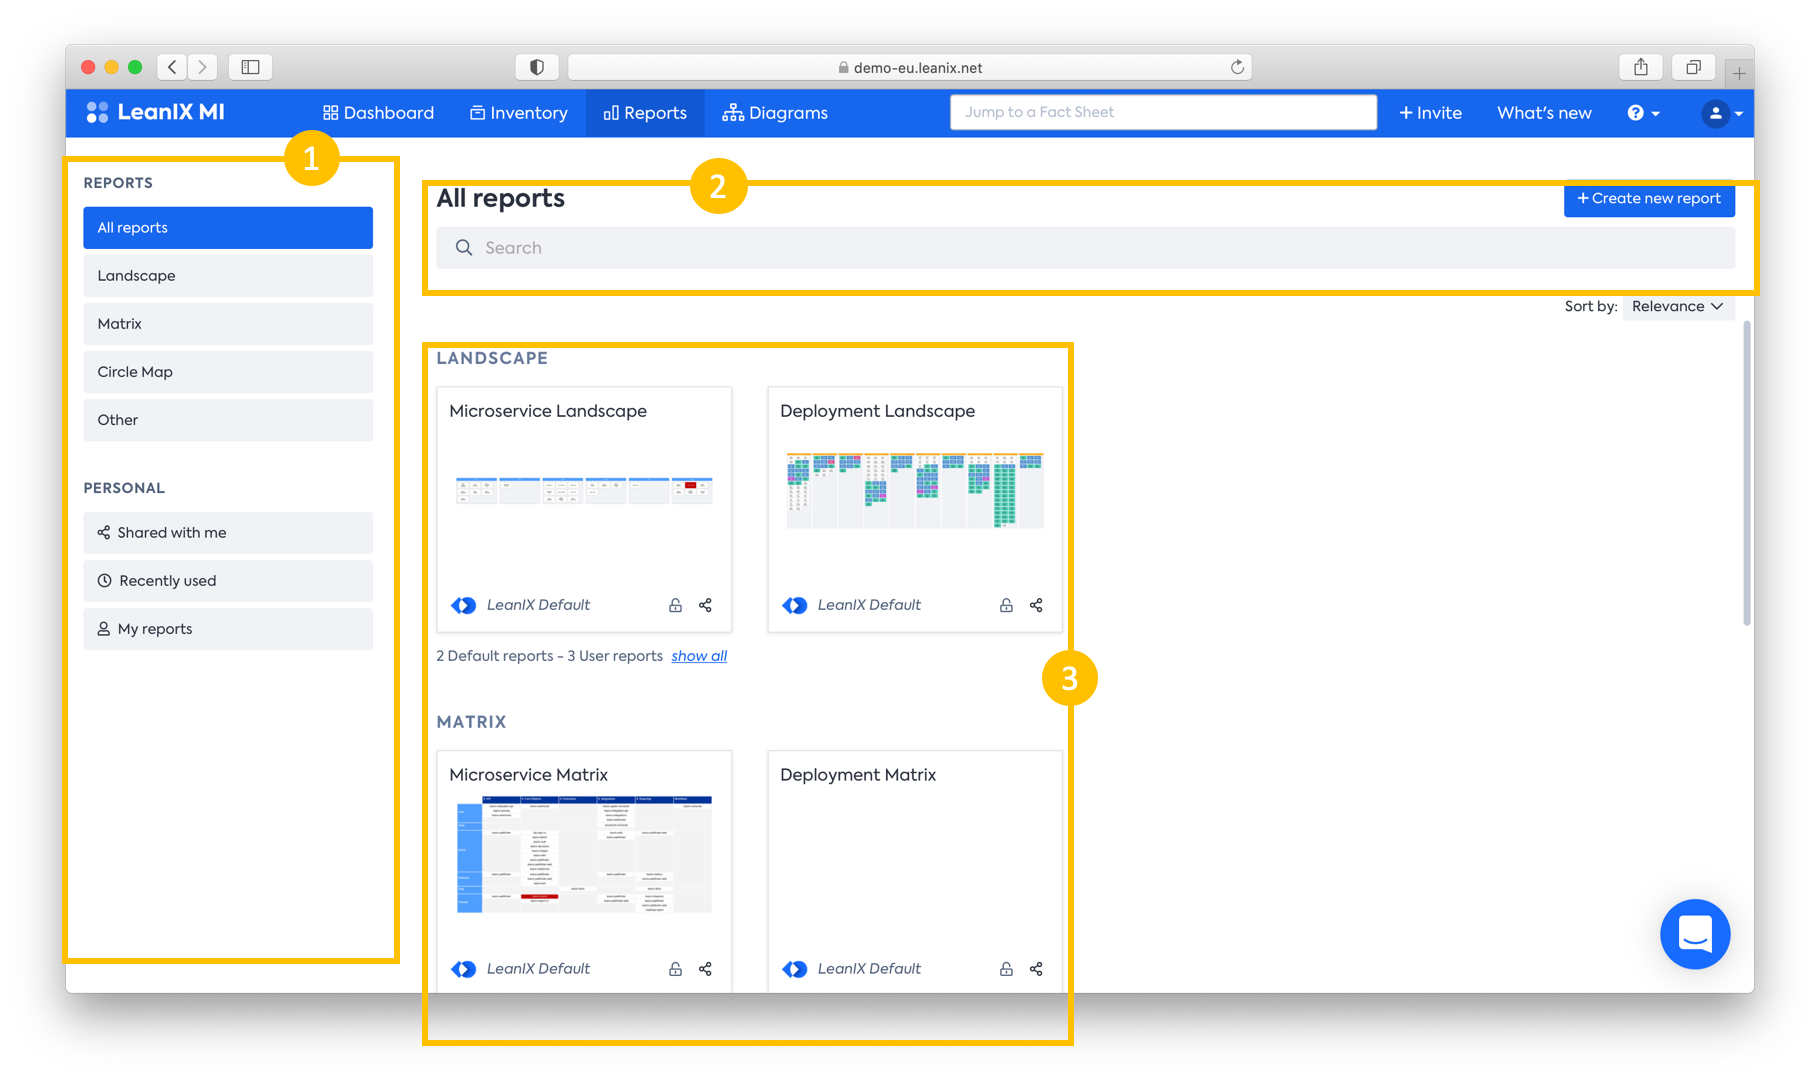Open Microservice Matrix report thumbnail
The image size is (1820, 1080).
tap(584, 854)
